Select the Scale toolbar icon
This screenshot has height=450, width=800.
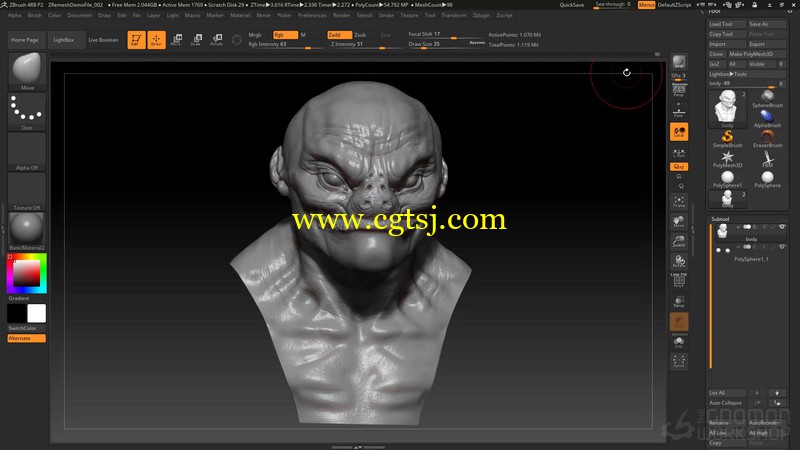pyautogui.click(x=196, y=40)
